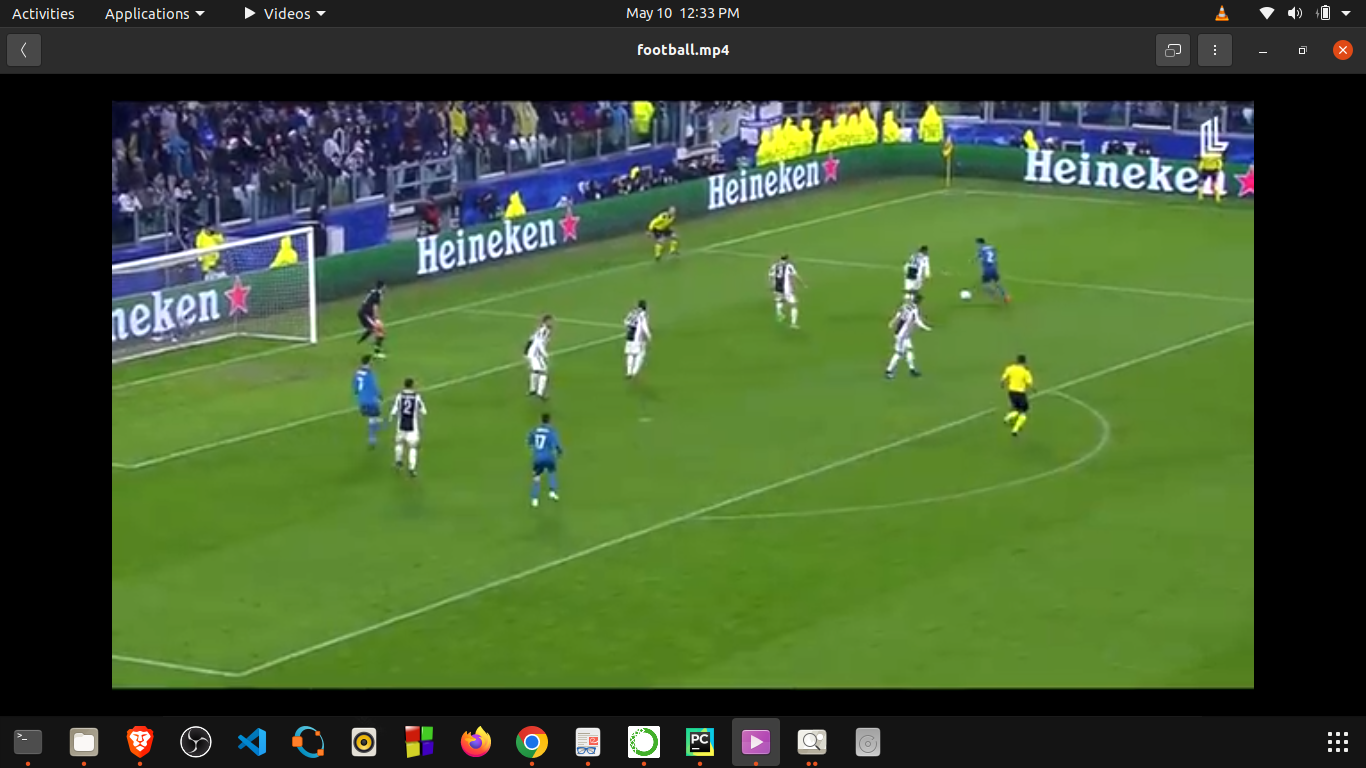The height and width of the screenshot is (768, 1366).
Task: Click Activities in the top bar
Action: point(42,13)
